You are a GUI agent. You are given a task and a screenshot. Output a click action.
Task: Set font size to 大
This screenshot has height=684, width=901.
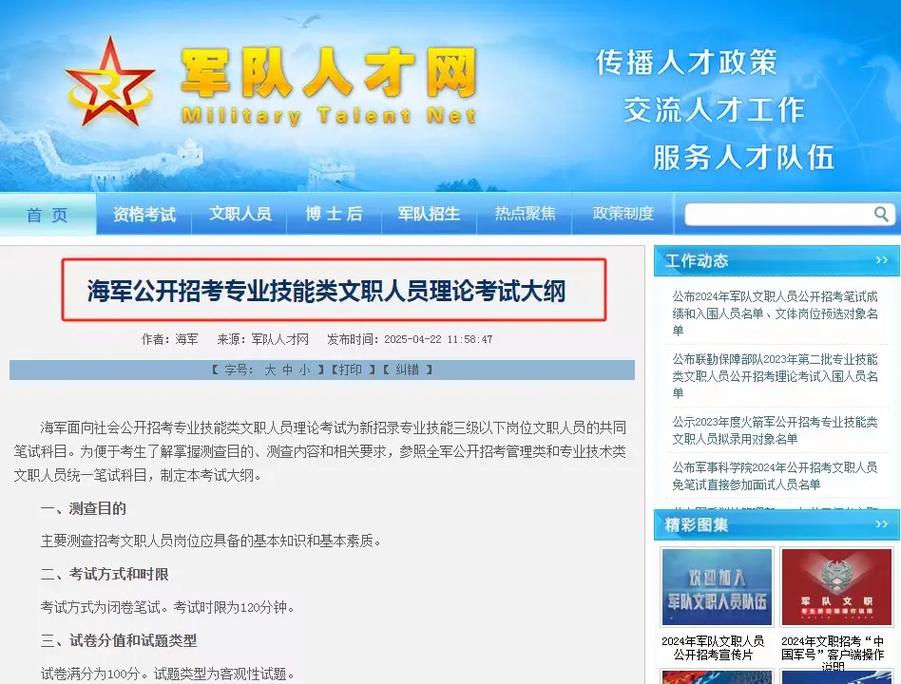[269, 370]
